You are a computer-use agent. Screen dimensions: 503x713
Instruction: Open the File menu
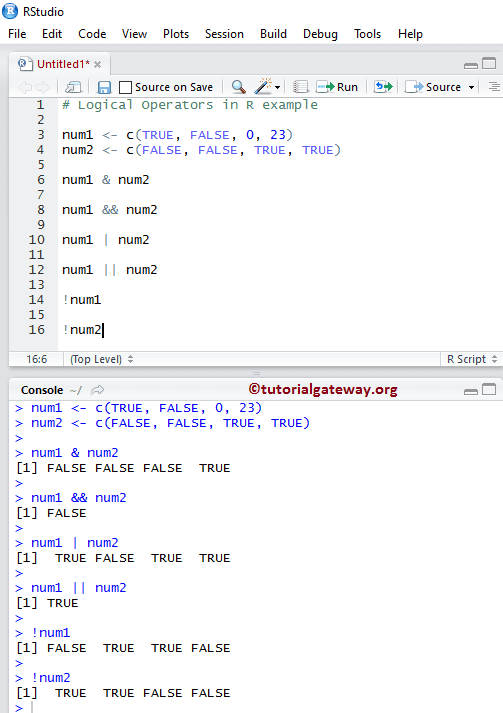pos(17,34)
